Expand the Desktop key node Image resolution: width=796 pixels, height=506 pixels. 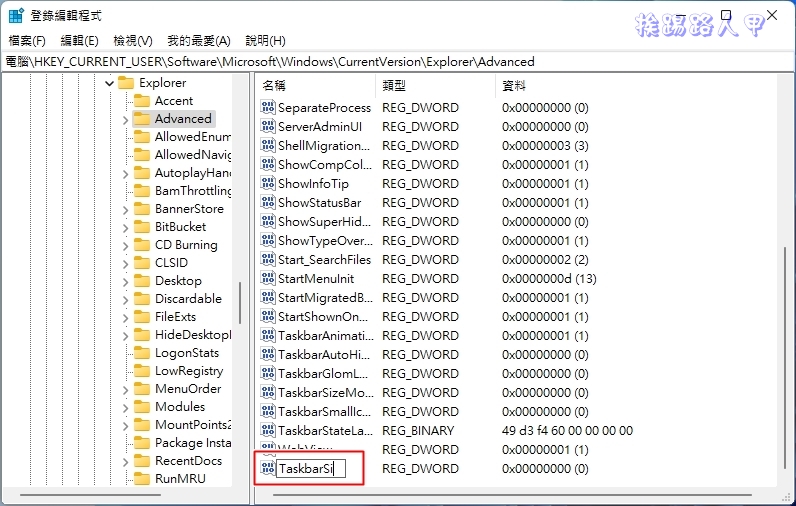pos(125,282)
